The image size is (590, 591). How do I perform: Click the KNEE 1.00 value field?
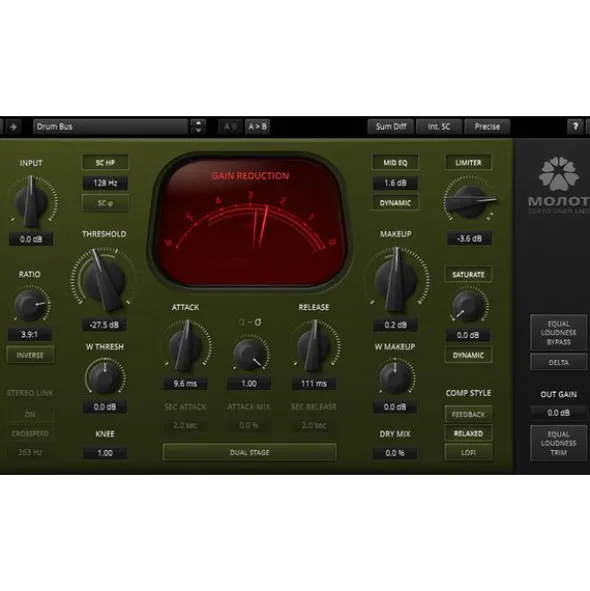click(105, 453)
